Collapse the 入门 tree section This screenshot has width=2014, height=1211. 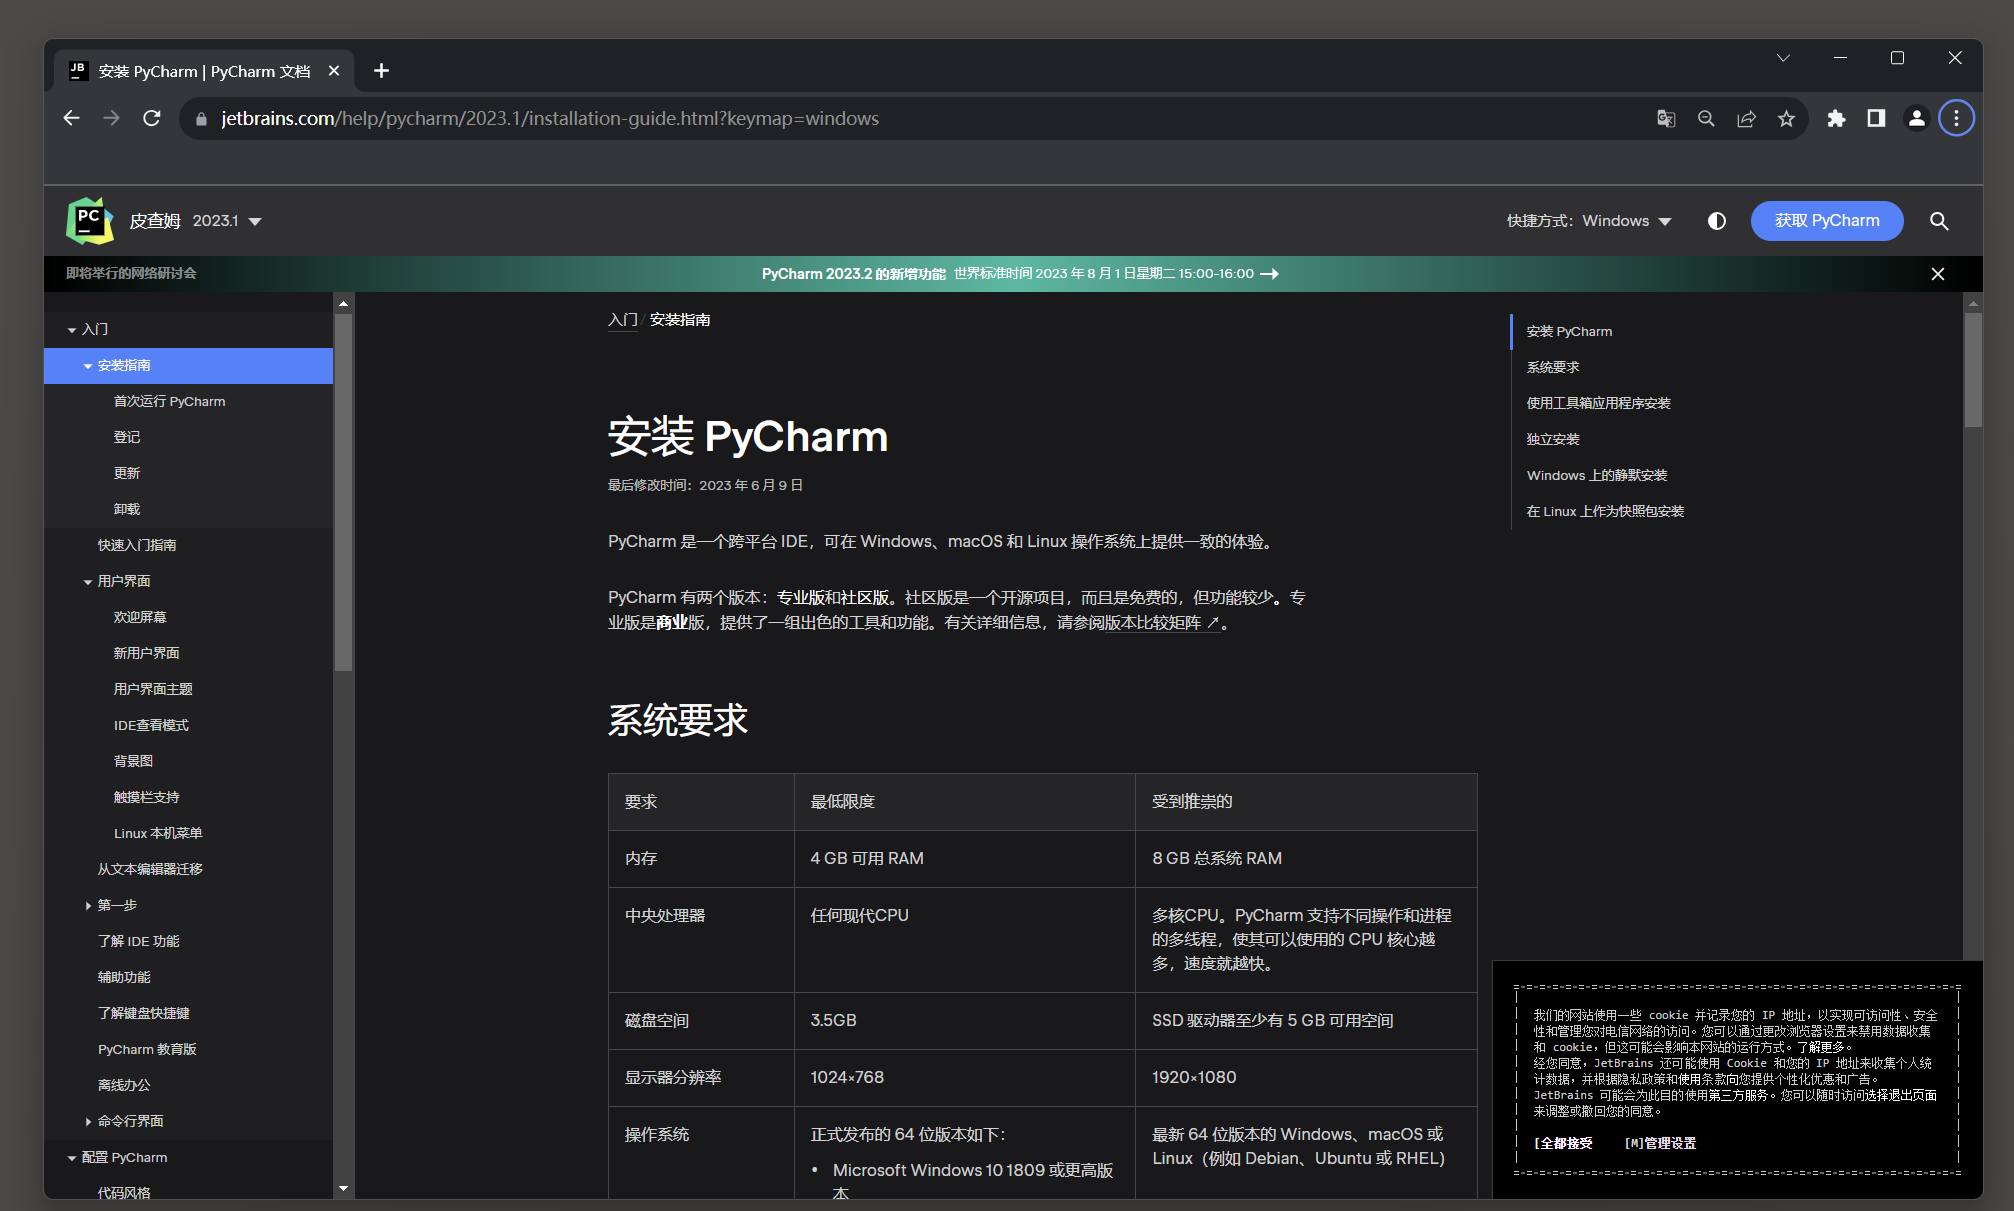point(72,330)
